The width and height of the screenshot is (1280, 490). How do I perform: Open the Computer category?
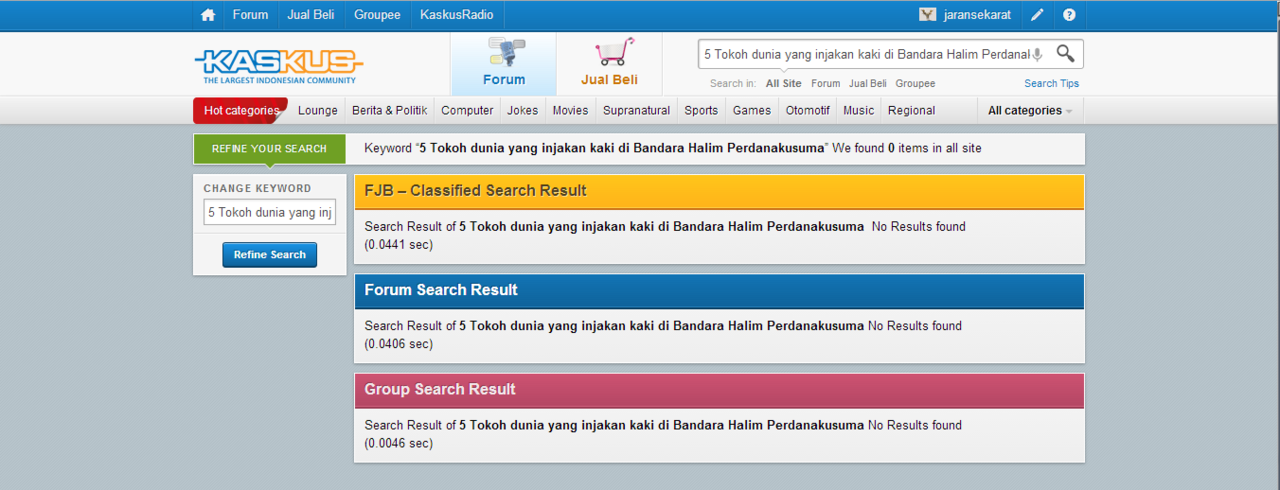(x=467, y=111)
